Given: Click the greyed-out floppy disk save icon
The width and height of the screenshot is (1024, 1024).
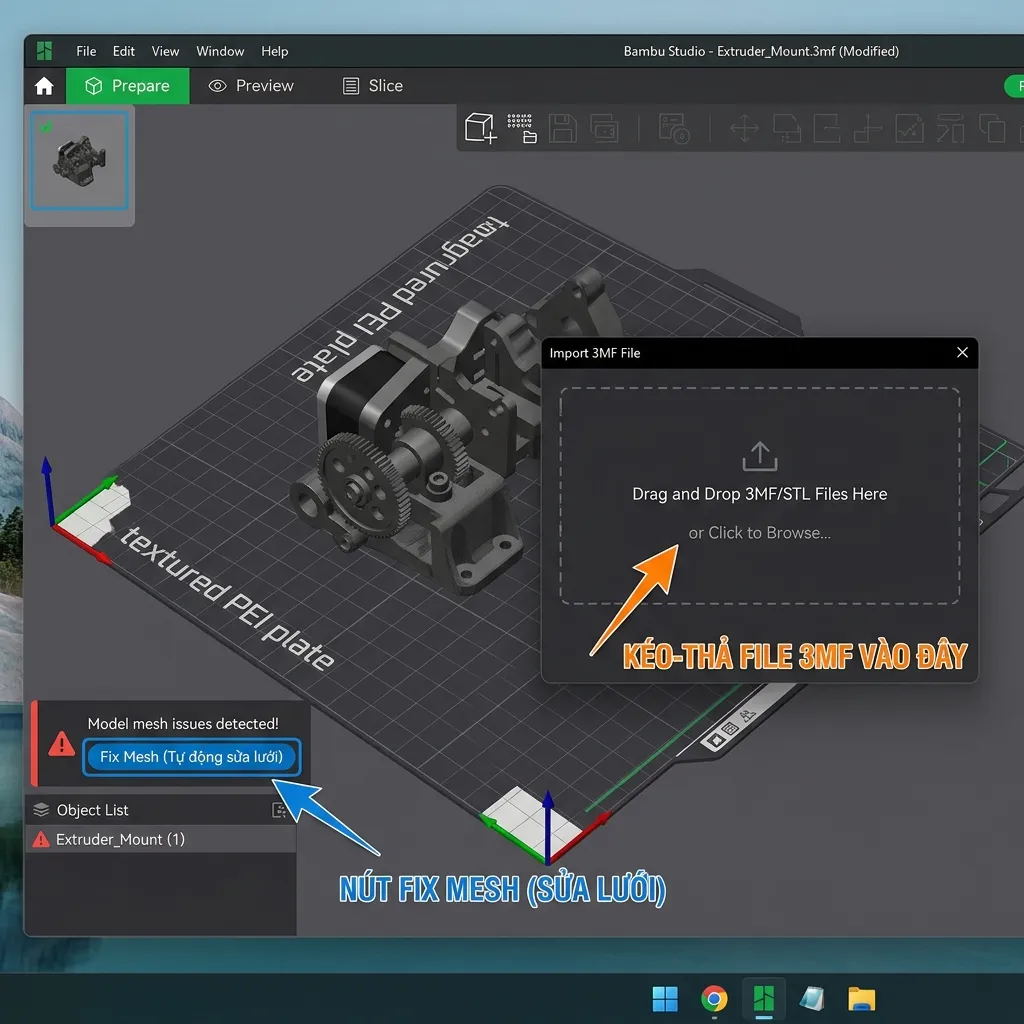Looking at the screenshot, I should click(562, 128).
